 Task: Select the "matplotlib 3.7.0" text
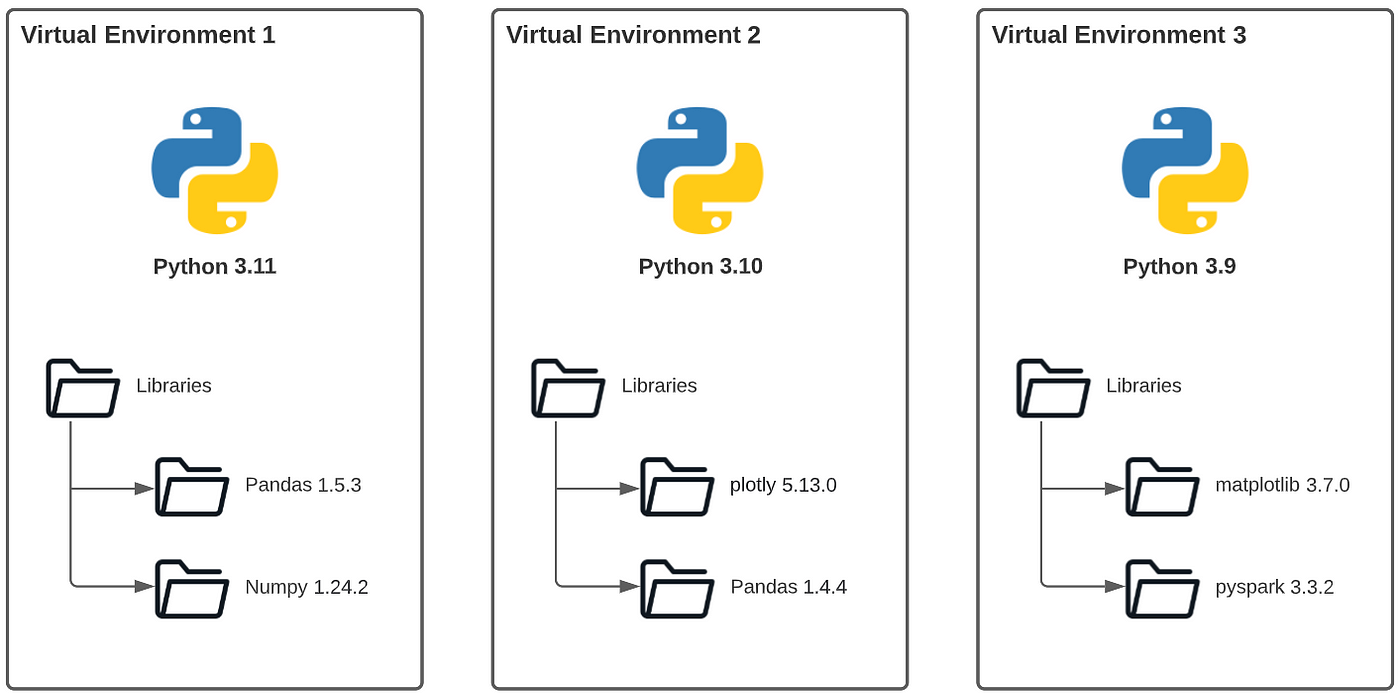pos(1283,486)
